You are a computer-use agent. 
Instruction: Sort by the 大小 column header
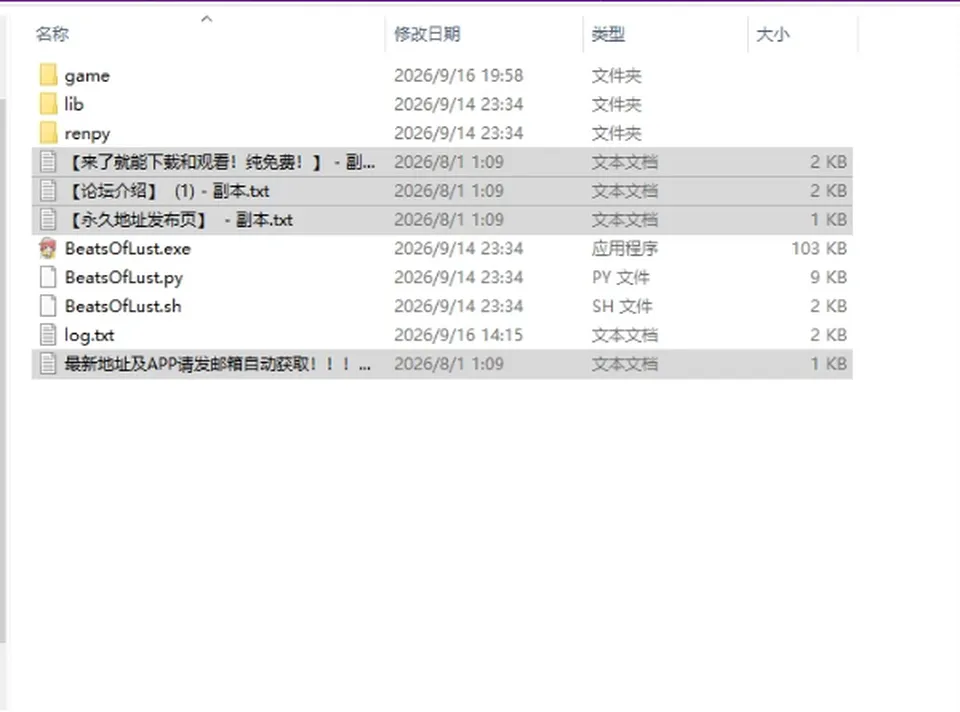pos(773,34)
